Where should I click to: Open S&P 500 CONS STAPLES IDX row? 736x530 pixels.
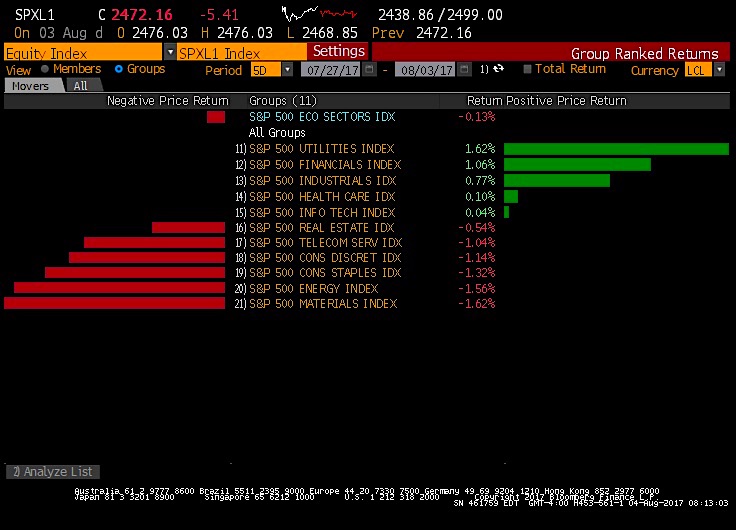325,273
